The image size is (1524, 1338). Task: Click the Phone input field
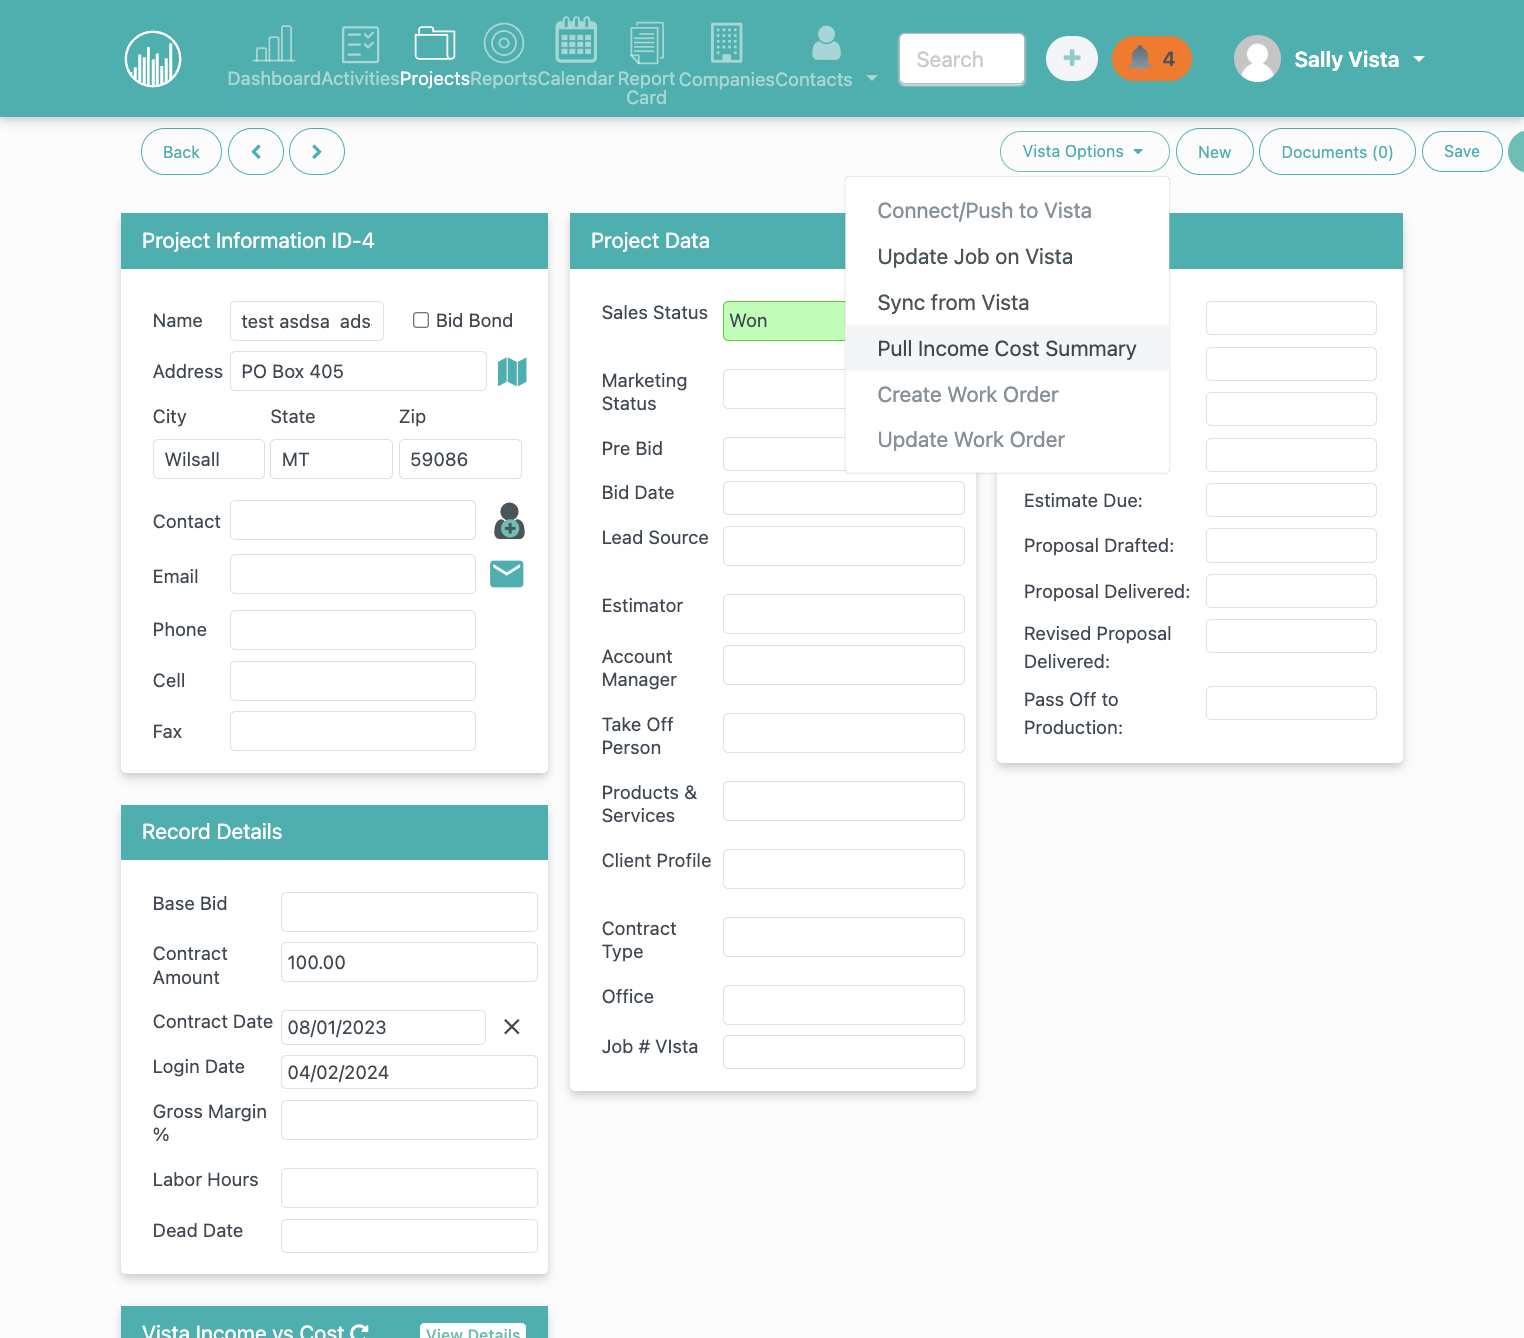click(353, 630)
